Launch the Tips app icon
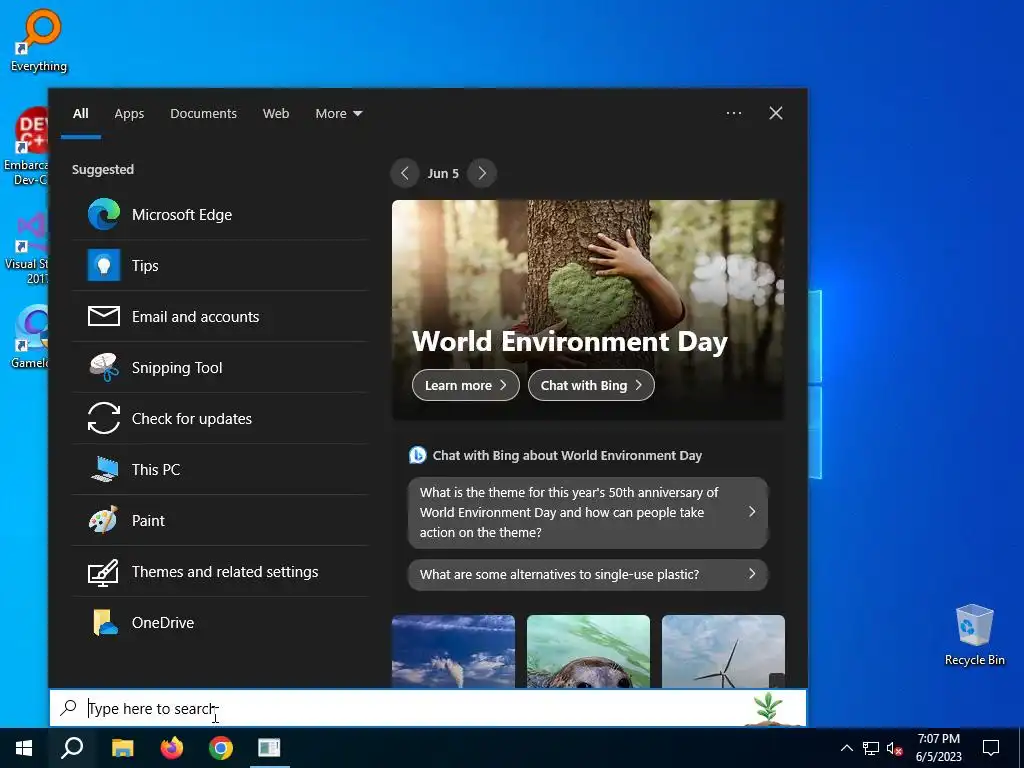This screenshot has height=768, width=1024. [104, 265]
